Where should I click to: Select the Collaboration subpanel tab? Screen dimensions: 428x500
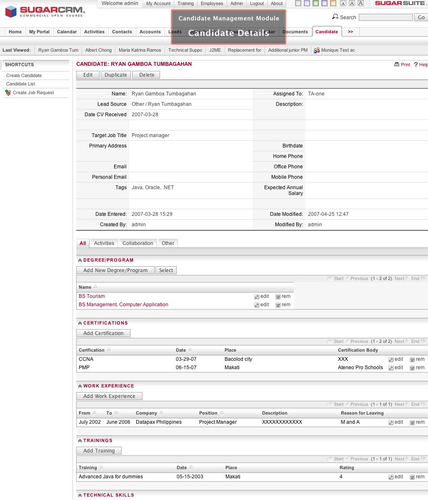tap(138, 243)
